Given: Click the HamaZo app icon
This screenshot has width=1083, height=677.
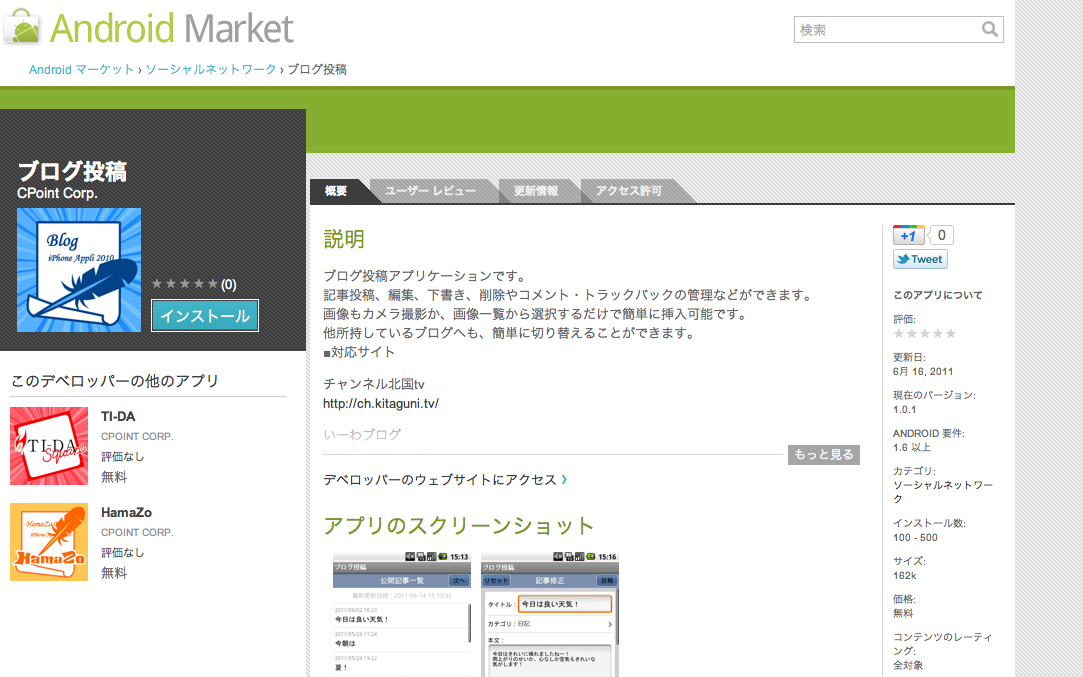Looking at the screenshot, I should [x=49, y=542].
